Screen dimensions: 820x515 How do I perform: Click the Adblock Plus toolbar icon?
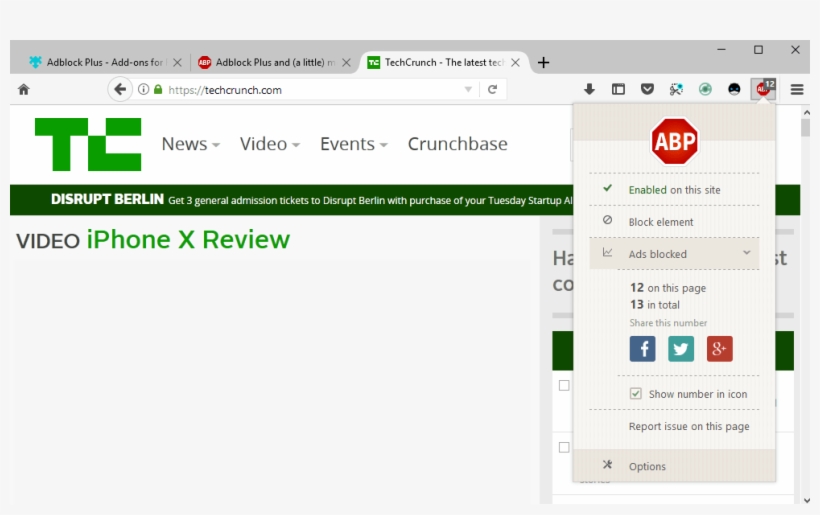764,89
